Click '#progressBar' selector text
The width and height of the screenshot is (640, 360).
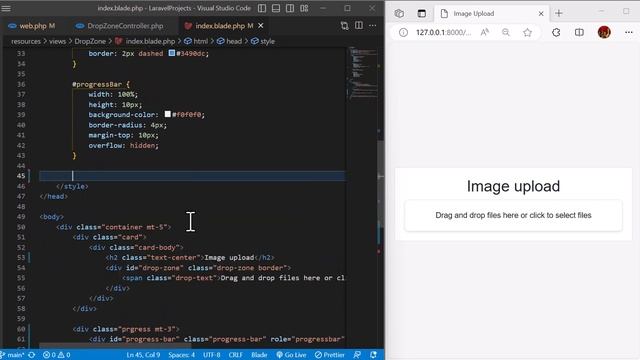97,84
